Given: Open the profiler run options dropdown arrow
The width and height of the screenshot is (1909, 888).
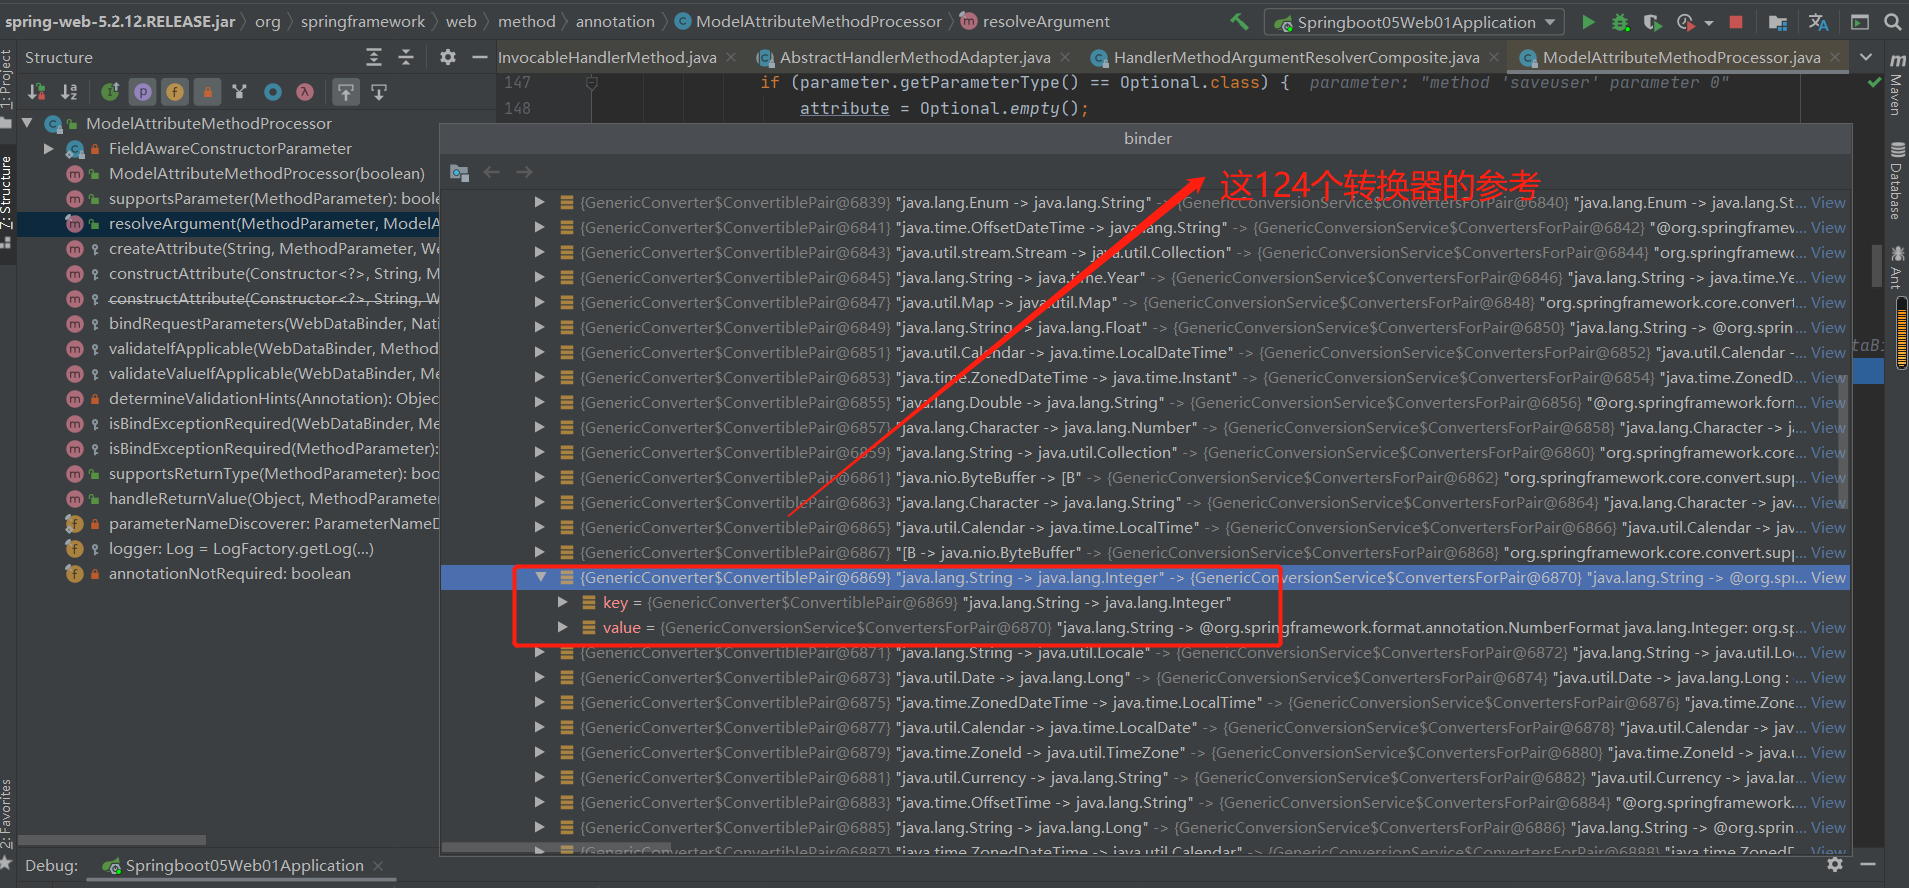Looking at the screenshot, I should (1708, 22).
